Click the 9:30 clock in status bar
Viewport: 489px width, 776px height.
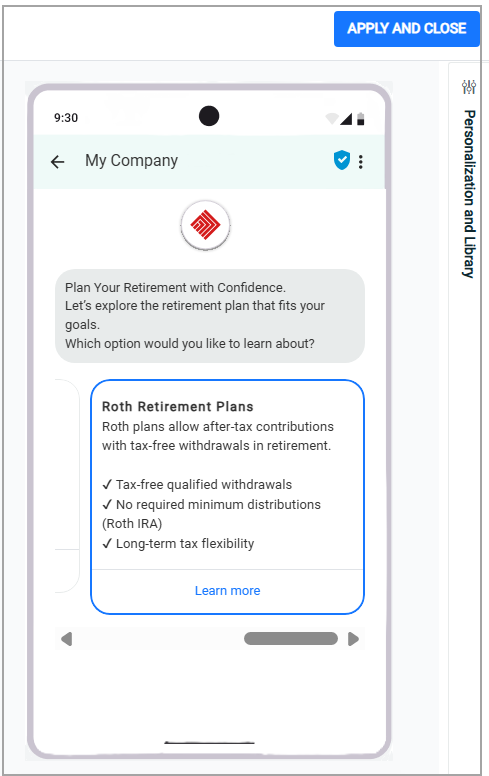pos(66,118)
